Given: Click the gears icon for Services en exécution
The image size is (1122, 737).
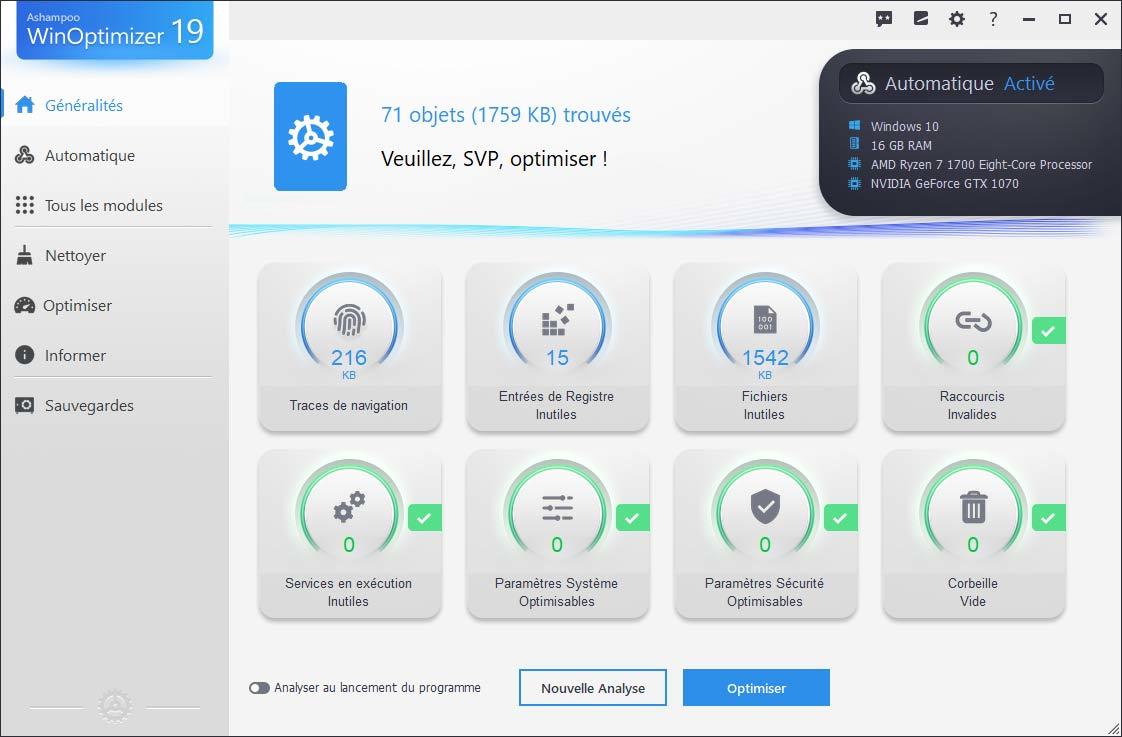Looking at the screenshot, I should (349, 507).
